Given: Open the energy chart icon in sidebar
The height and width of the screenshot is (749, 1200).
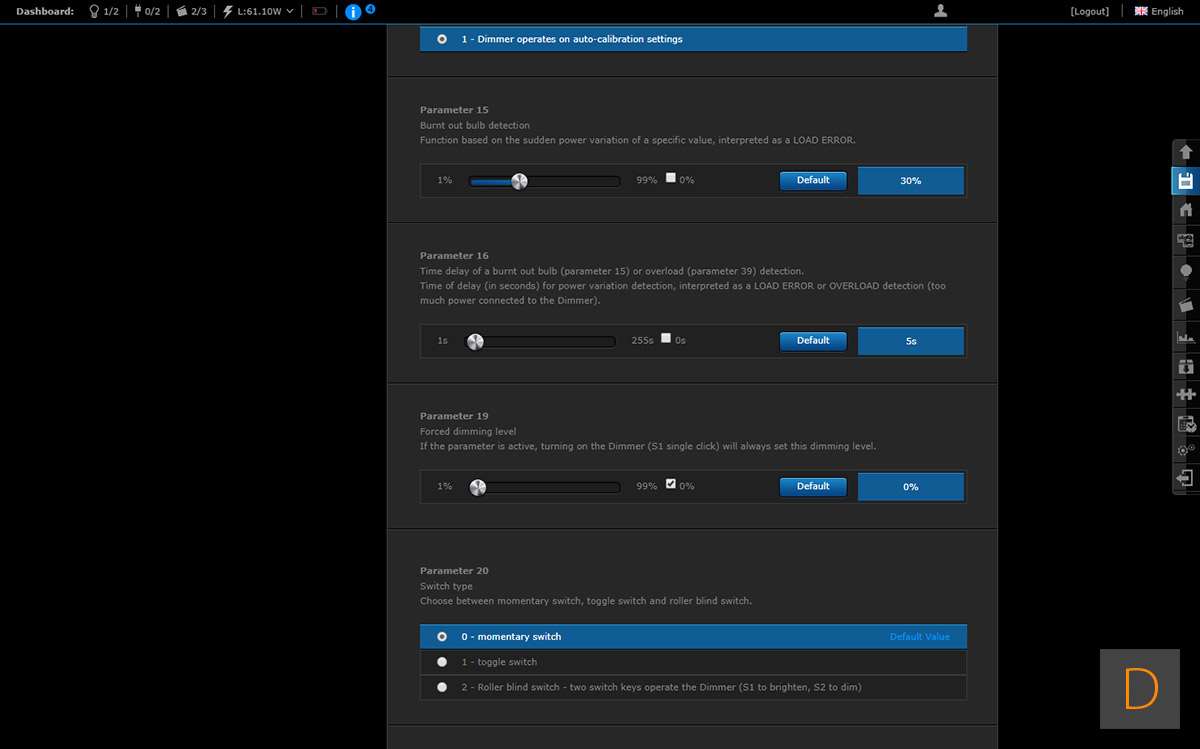Looking at the screenshot, I should [1186, 338].
